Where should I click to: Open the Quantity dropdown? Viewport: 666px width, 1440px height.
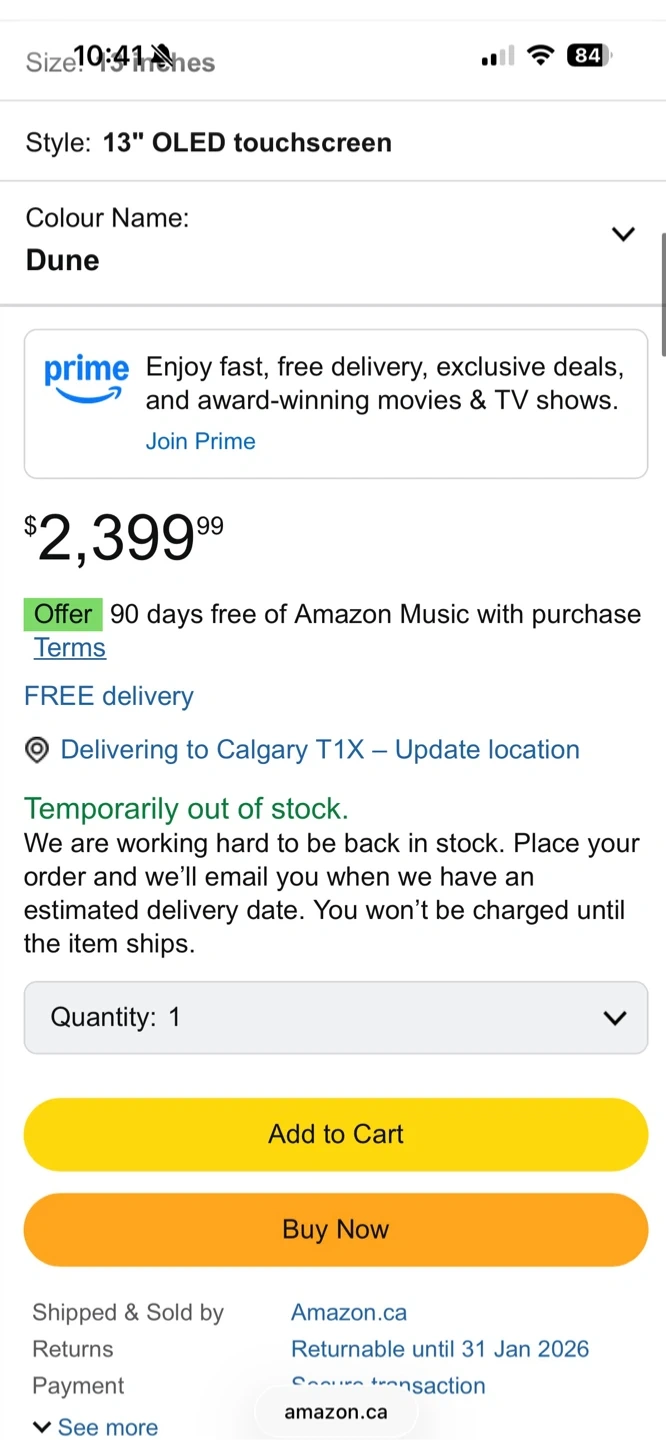(x=336, y=1017)
